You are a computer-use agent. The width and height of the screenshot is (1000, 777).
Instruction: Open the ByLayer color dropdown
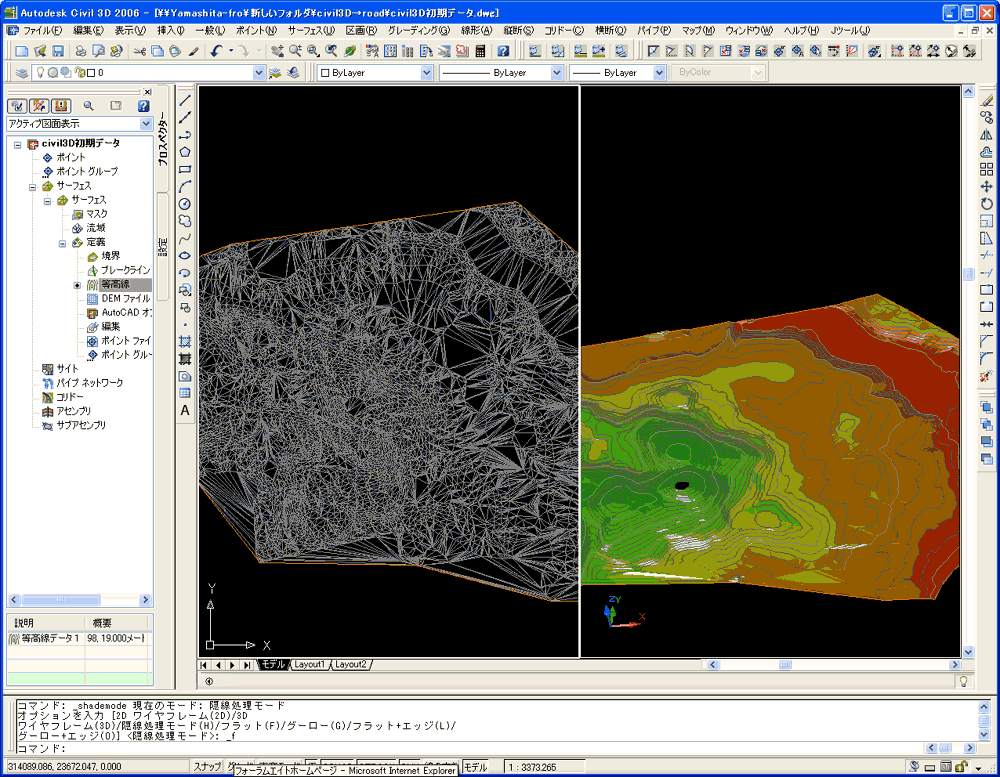[427, 73]
